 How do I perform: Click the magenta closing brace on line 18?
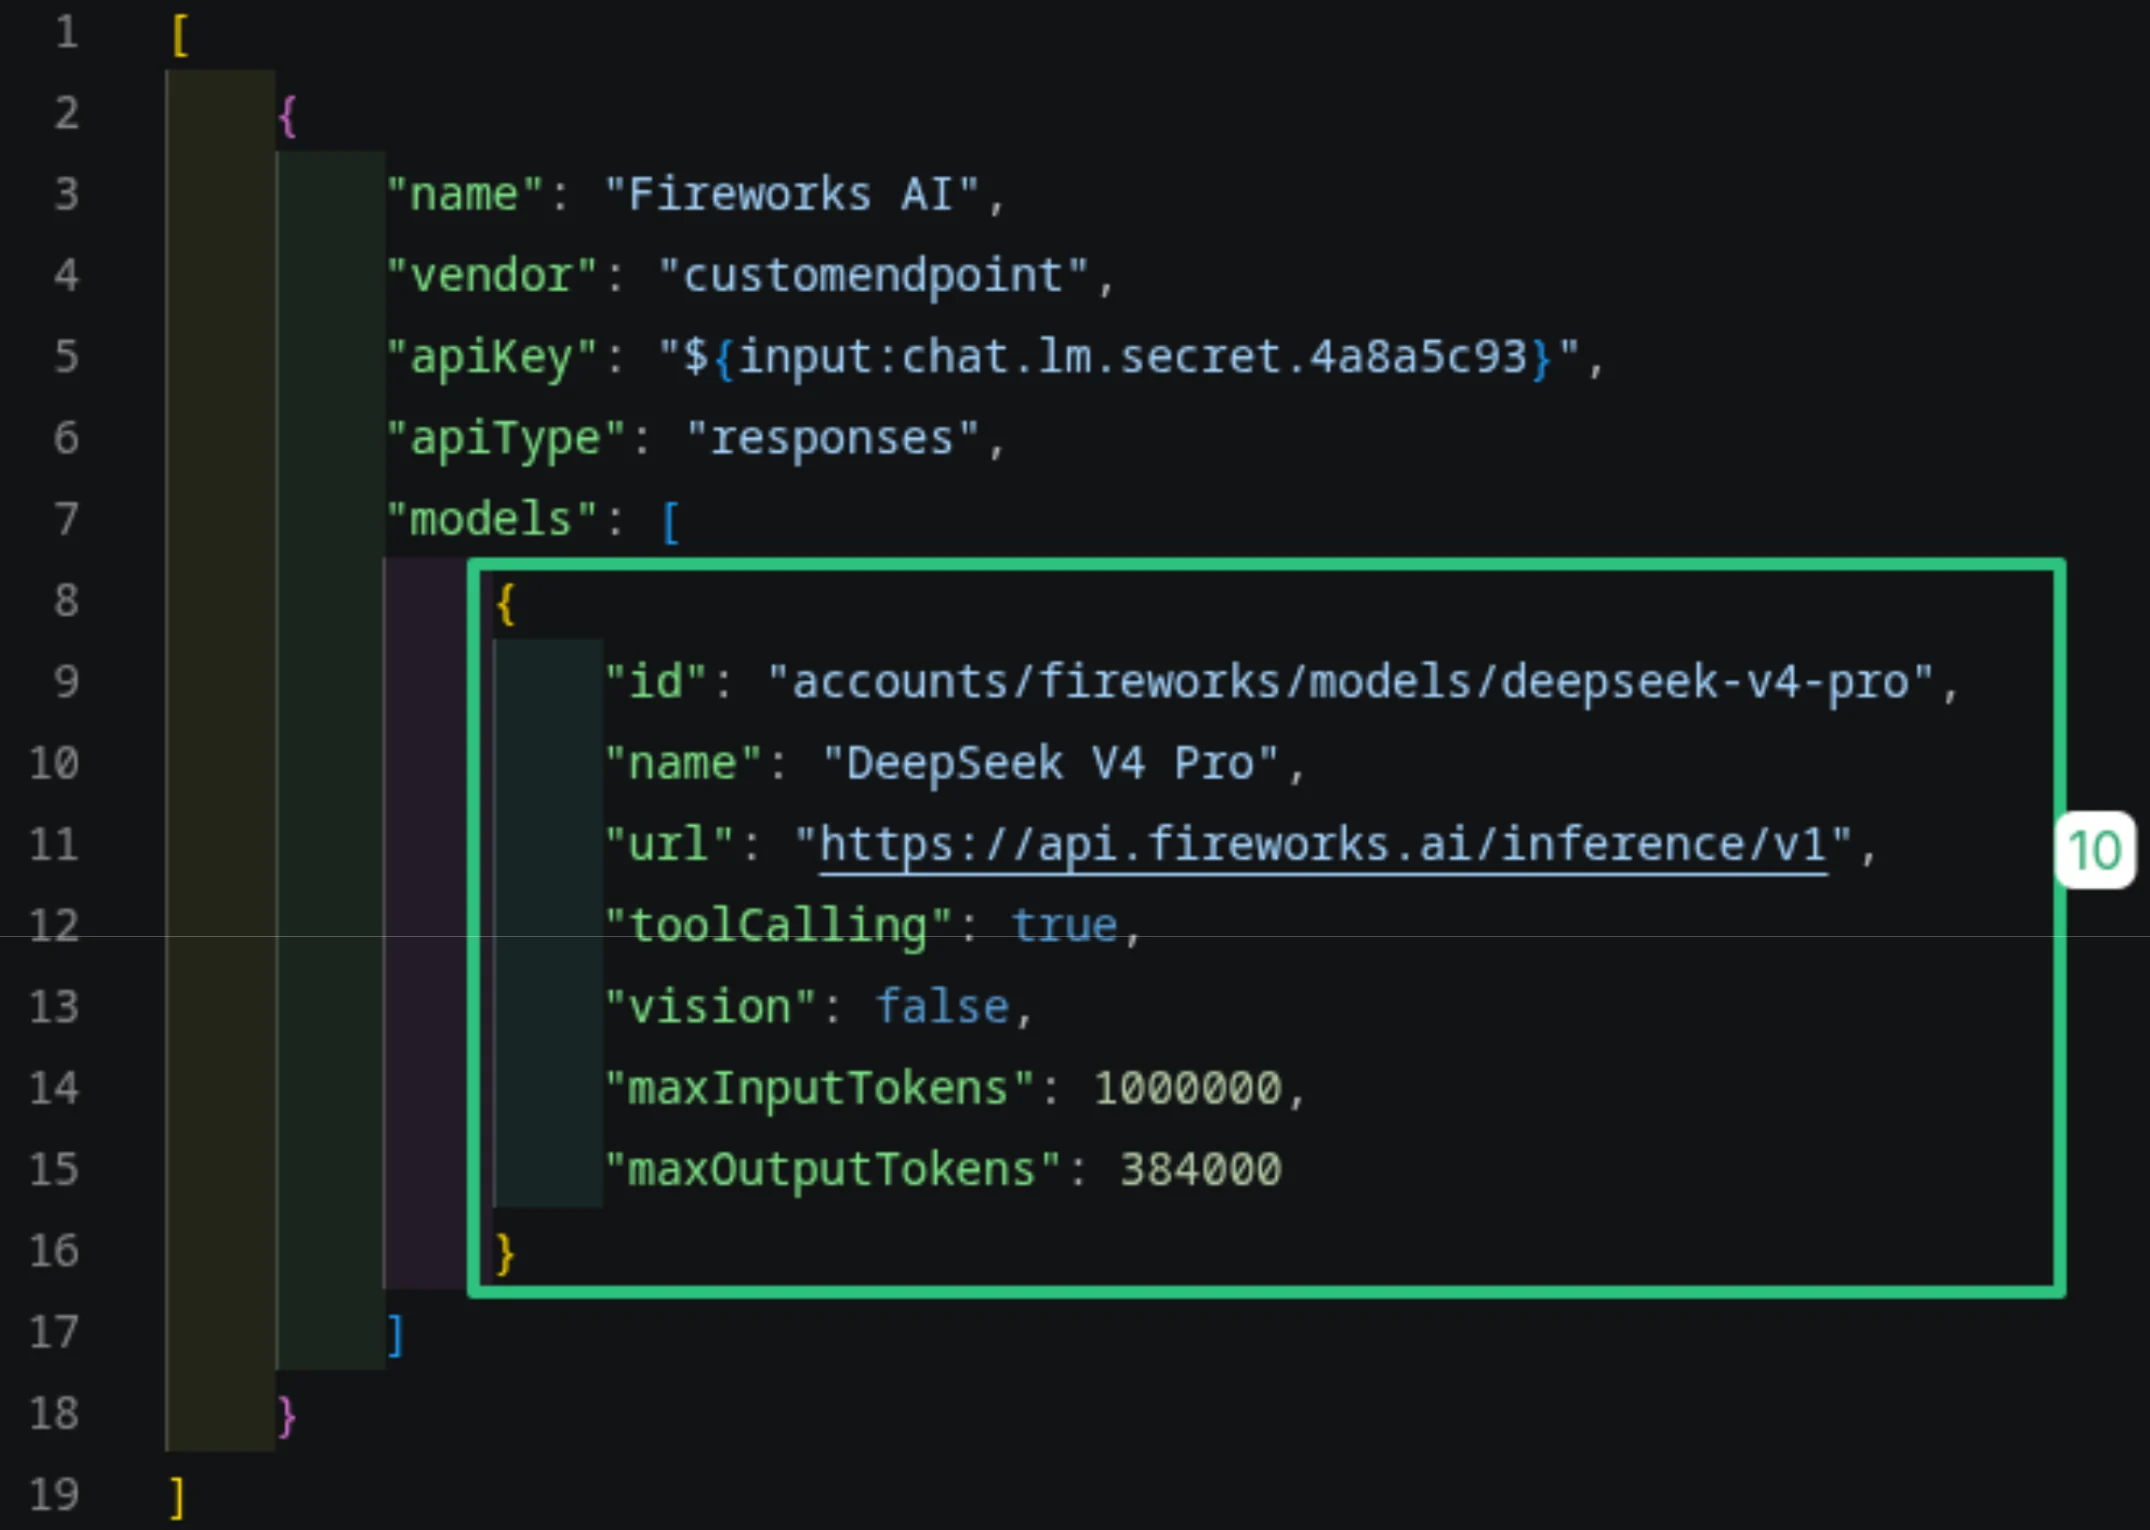[x=288, y=1416]
